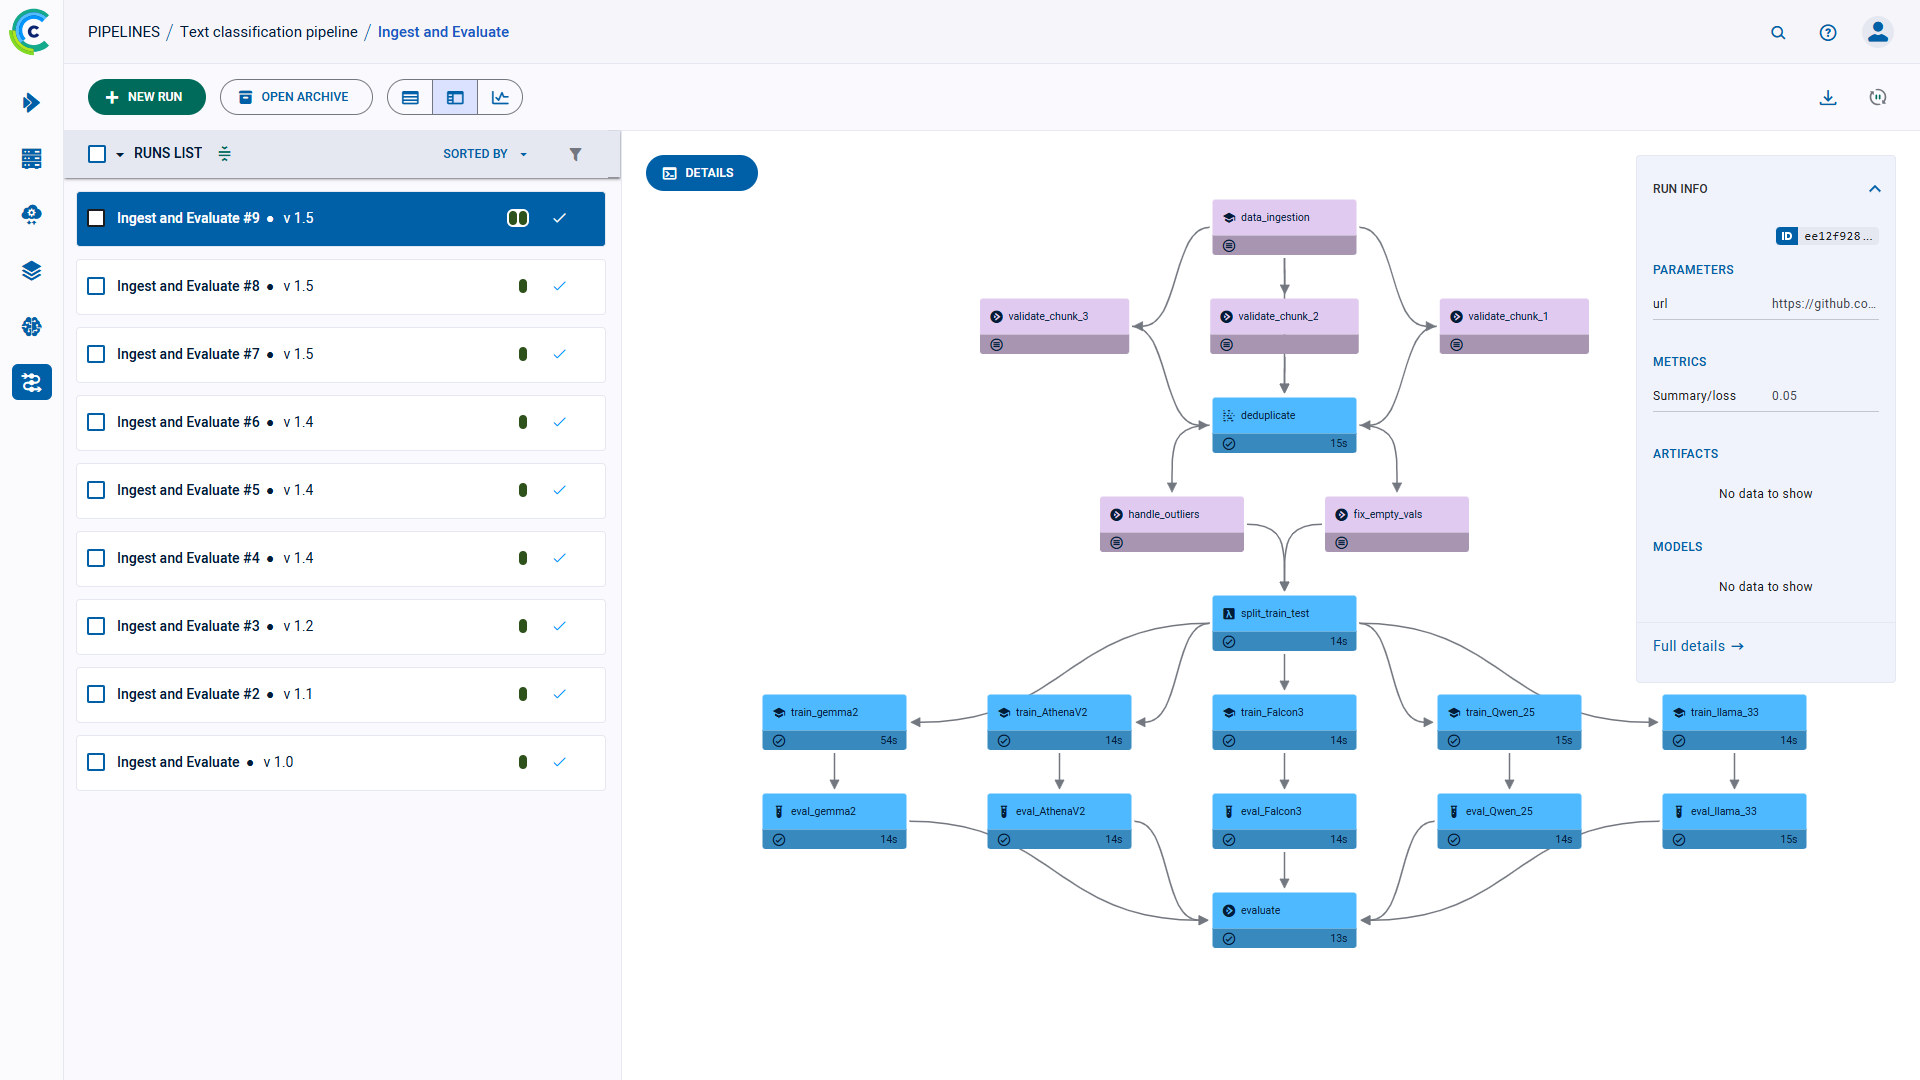Open the runs filter funnel icon
Viewport: 1920px width, 1080px height.
coord(575,154)
